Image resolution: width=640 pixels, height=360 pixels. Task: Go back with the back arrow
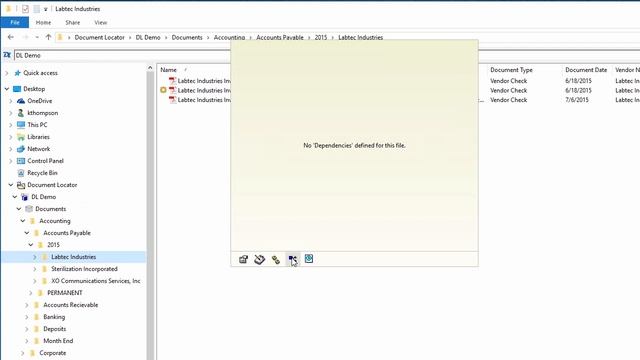coord(11,37)
